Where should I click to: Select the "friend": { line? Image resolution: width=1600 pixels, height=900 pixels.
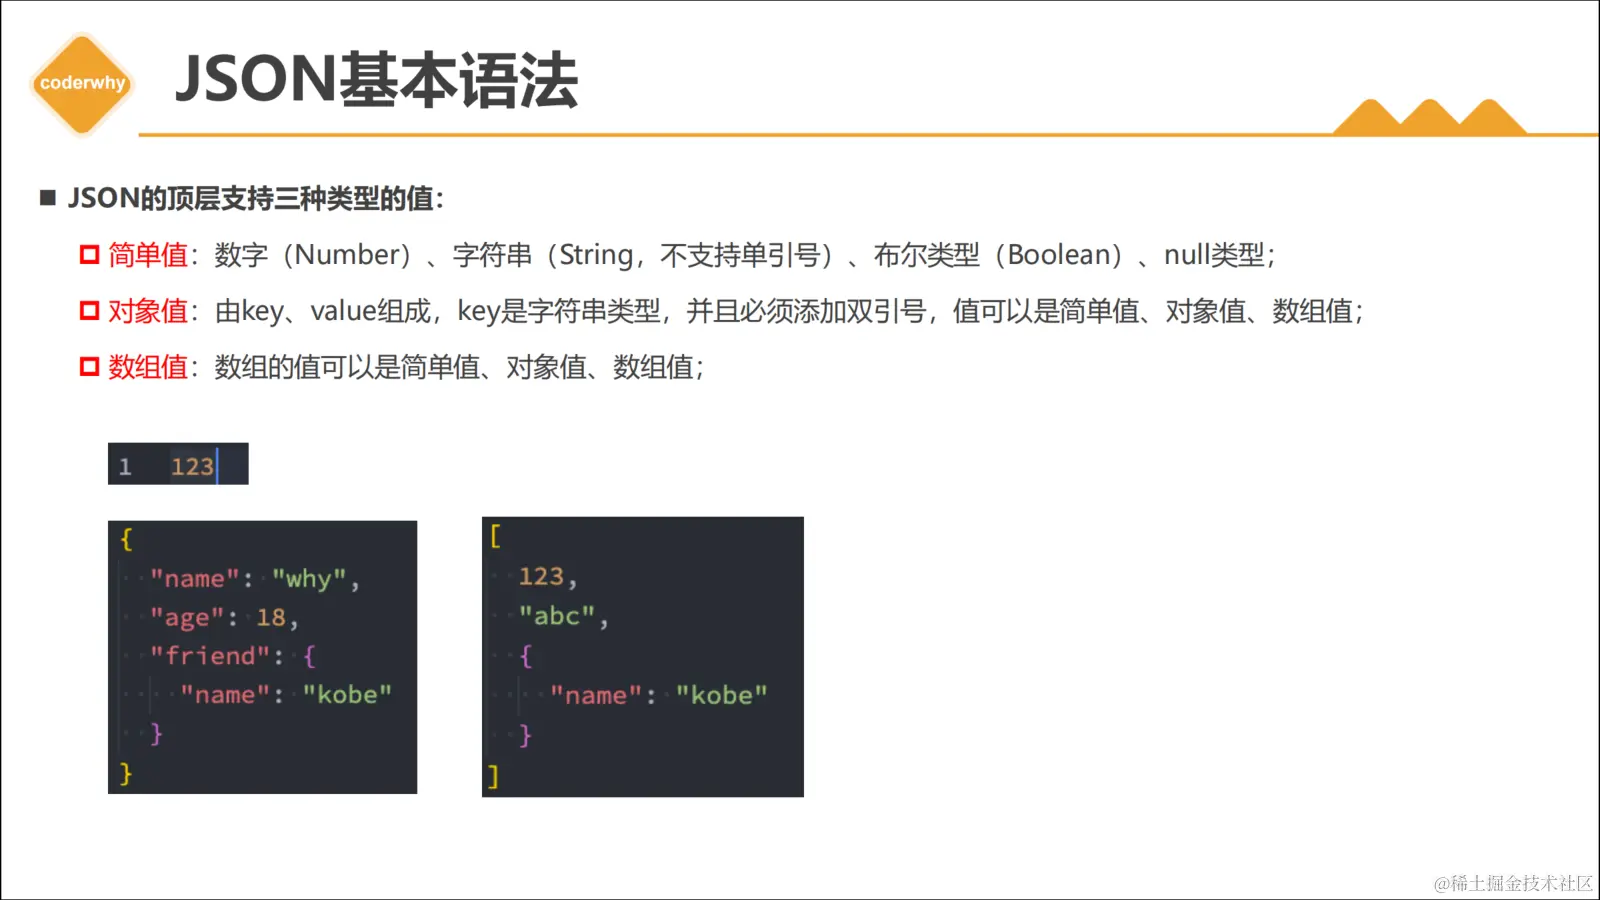(233, 656)
